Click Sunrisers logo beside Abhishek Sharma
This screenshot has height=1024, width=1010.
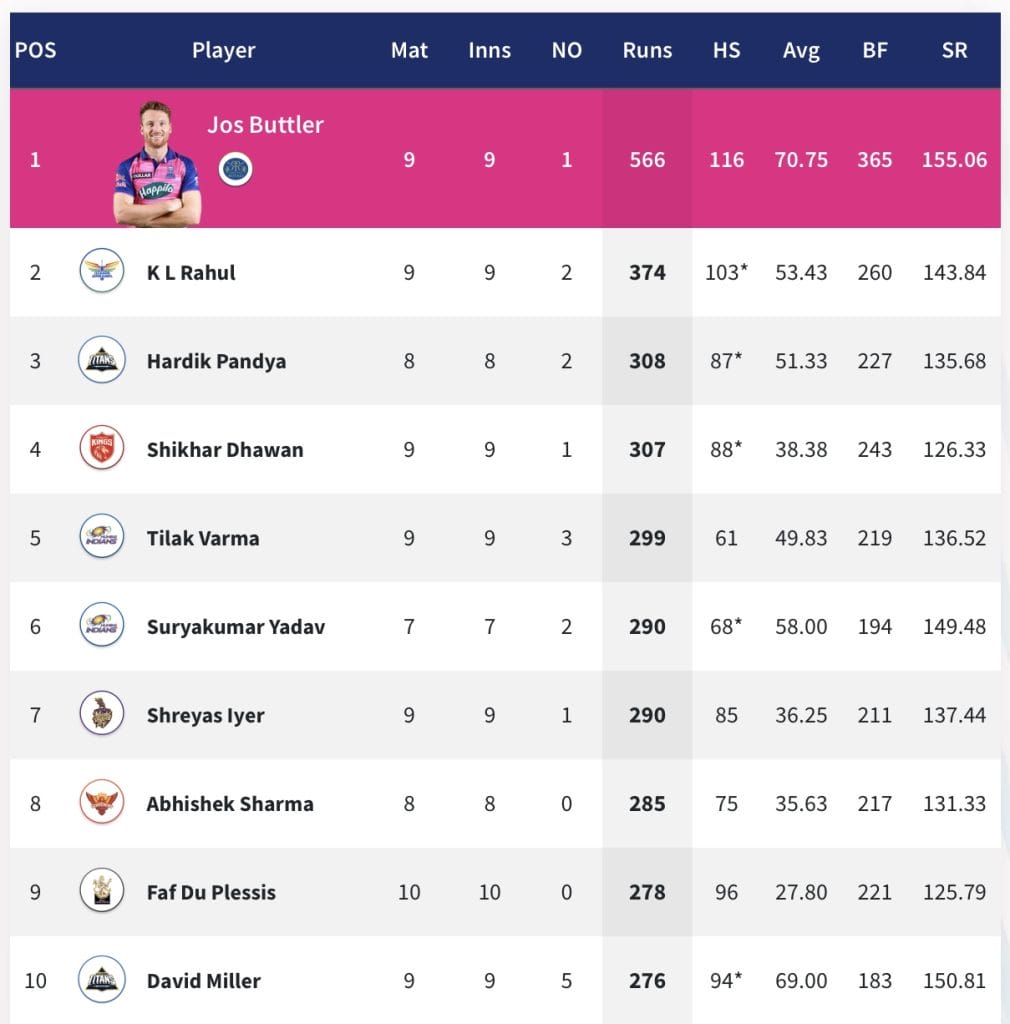tap(101, 802)
